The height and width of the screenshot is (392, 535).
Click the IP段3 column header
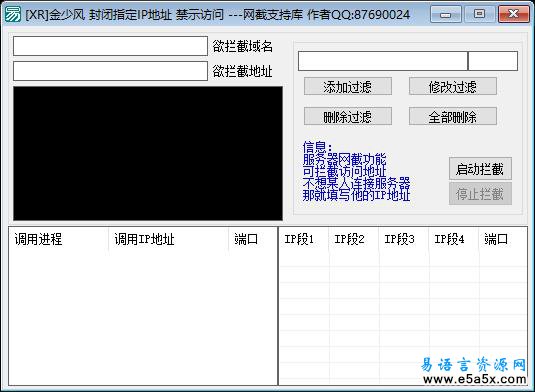point(404,239)
